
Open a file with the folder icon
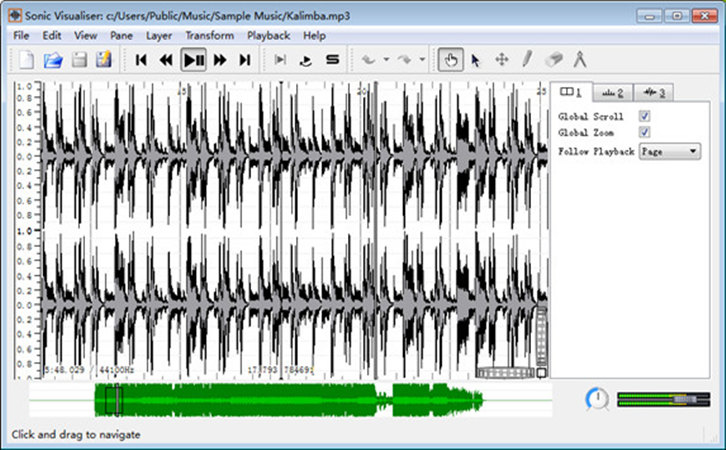coord(53,60)
